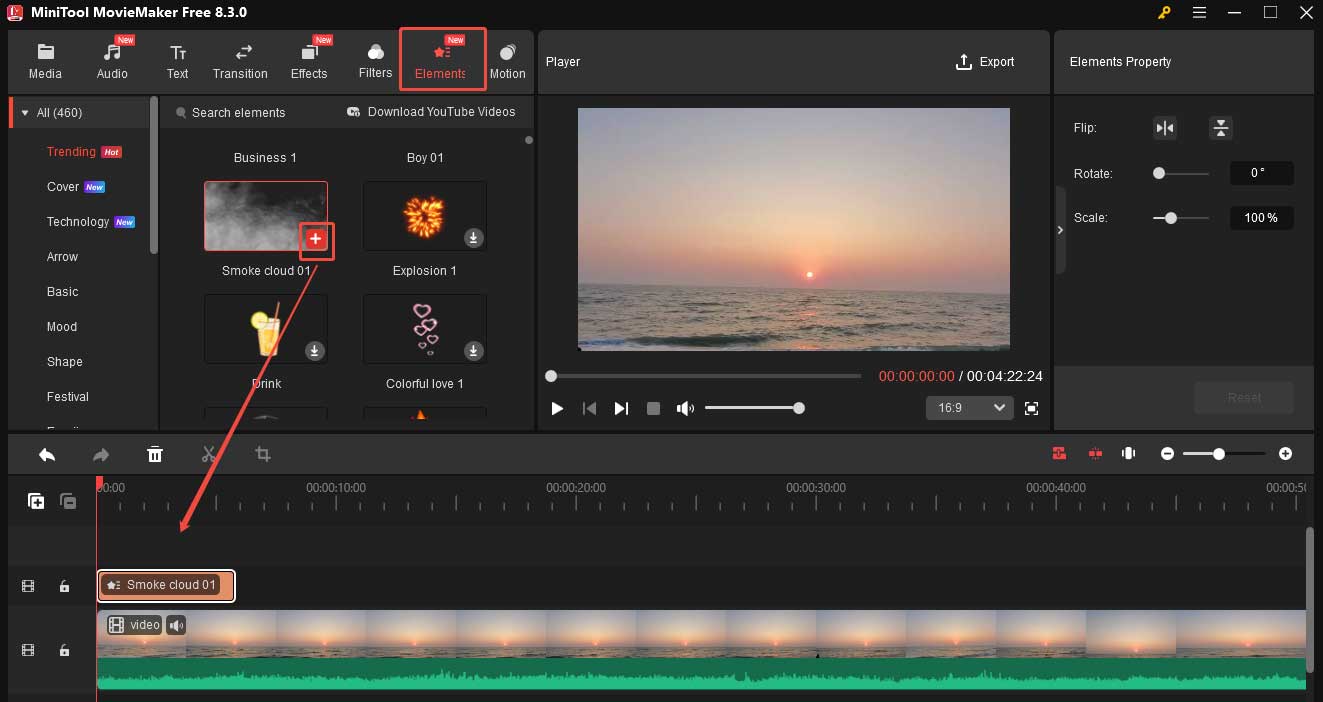Switch to the Filters tab

click(375, 61)
